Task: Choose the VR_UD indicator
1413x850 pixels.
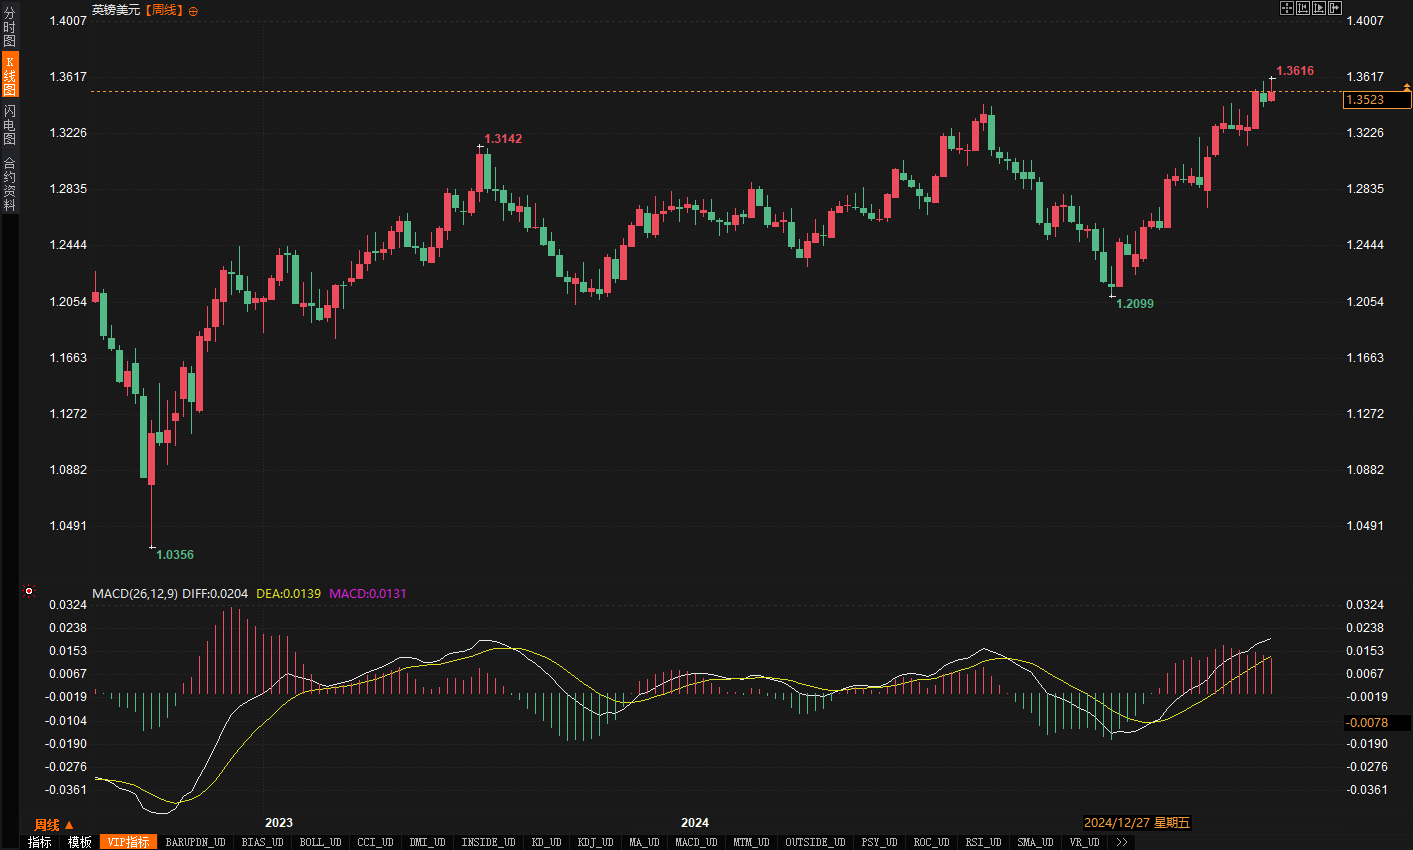Action: click(1084, 842)
